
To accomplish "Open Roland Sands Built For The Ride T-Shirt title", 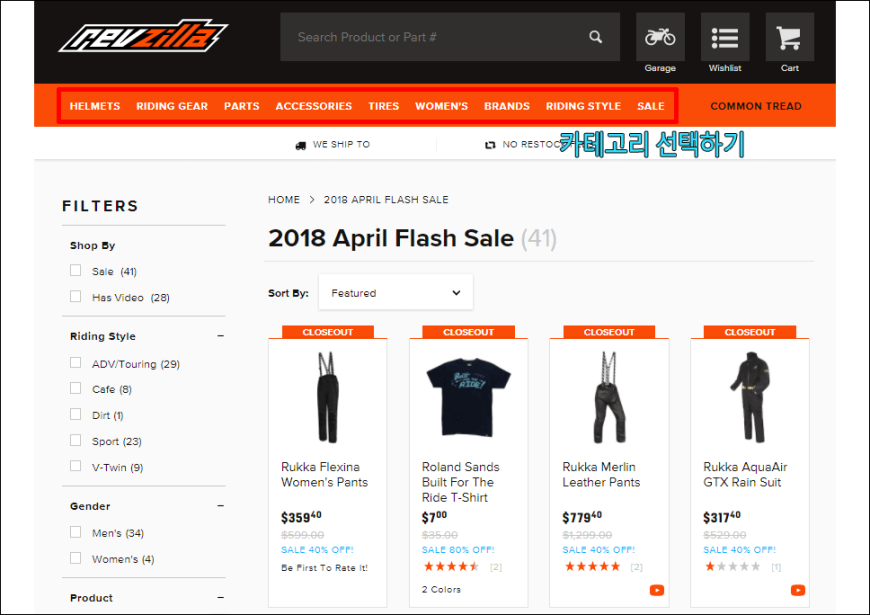I will click(x=461, y=482).
